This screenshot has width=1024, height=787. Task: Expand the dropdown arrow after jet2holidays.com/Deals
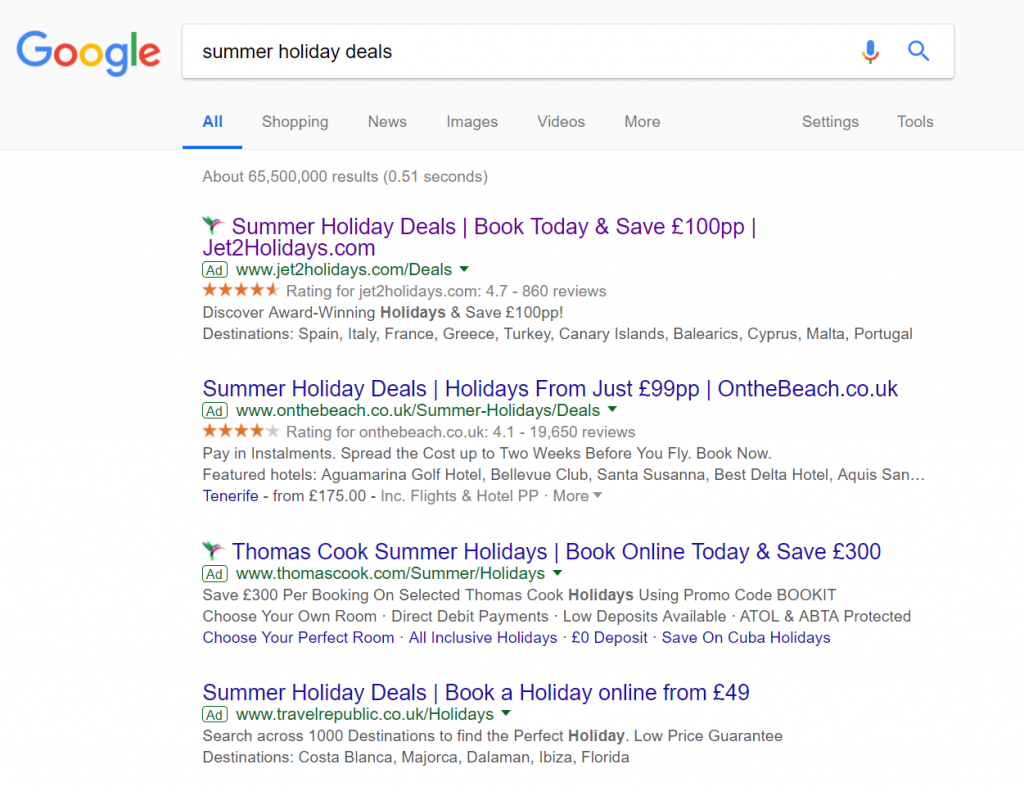coord(464,269)
